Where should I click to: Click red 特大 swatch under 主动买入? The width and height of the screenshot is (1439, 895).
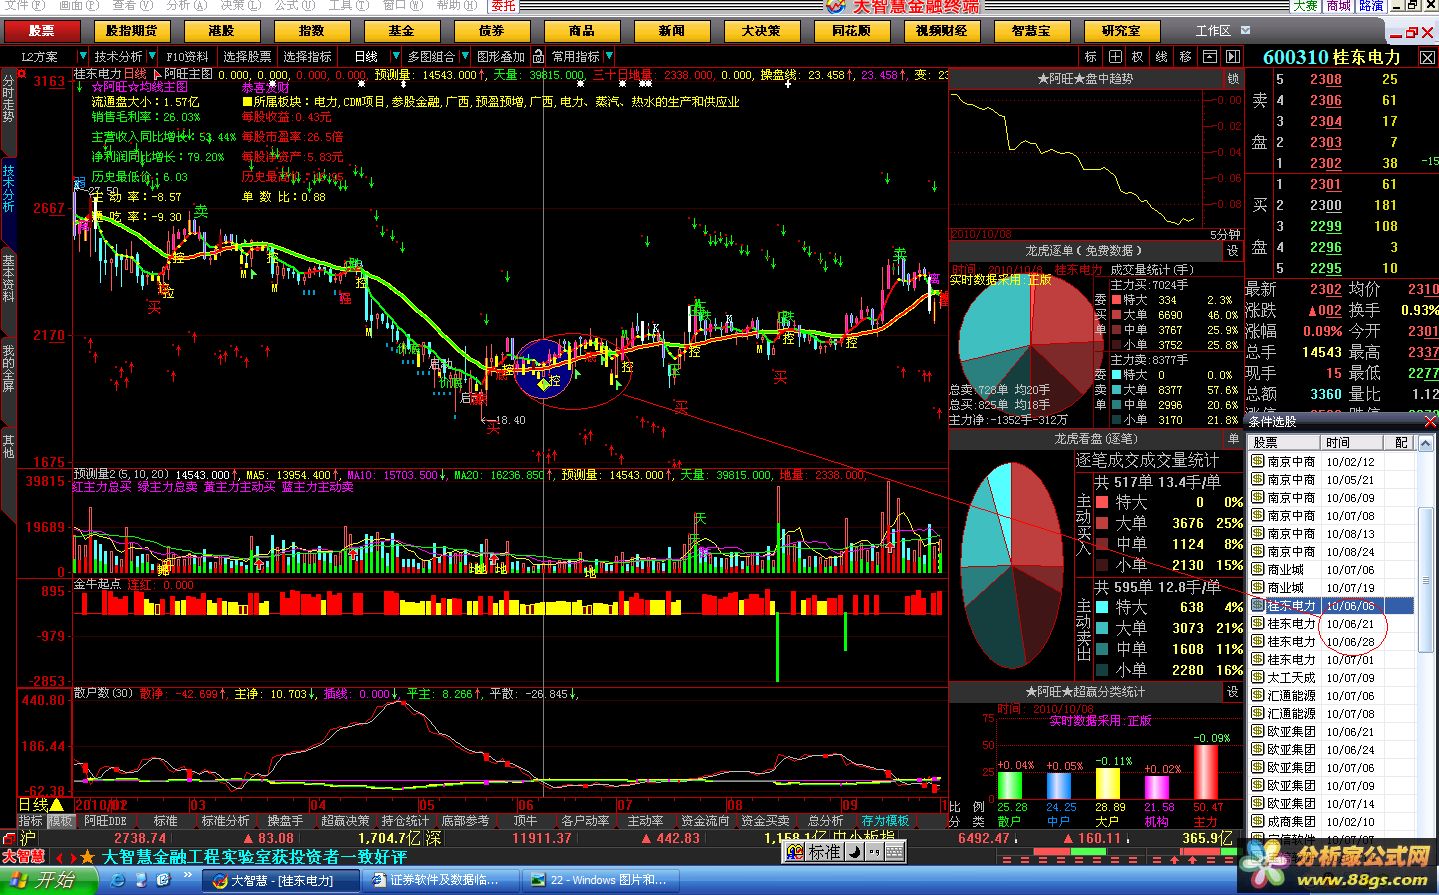click(1102, 502)
